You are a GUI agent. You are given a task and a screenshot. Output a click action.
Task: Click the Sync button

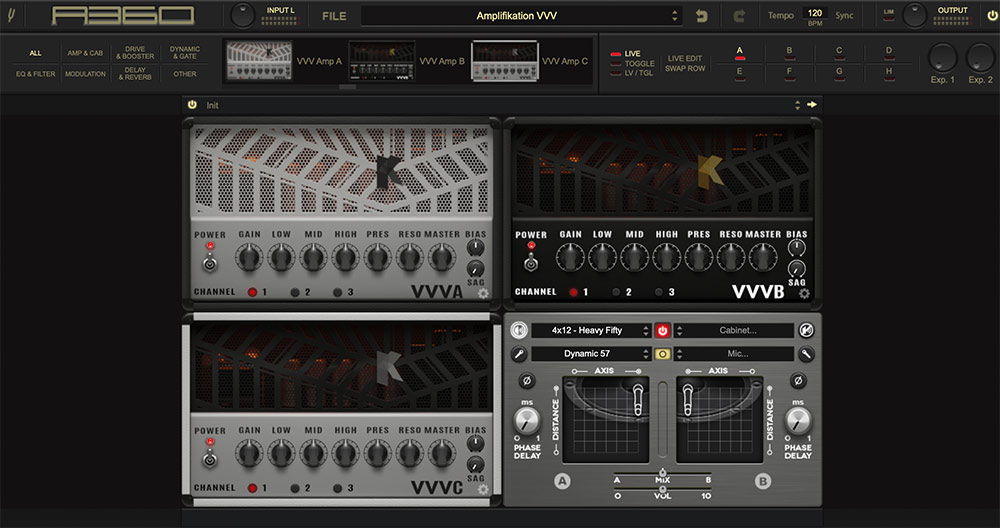click(844, 15)
